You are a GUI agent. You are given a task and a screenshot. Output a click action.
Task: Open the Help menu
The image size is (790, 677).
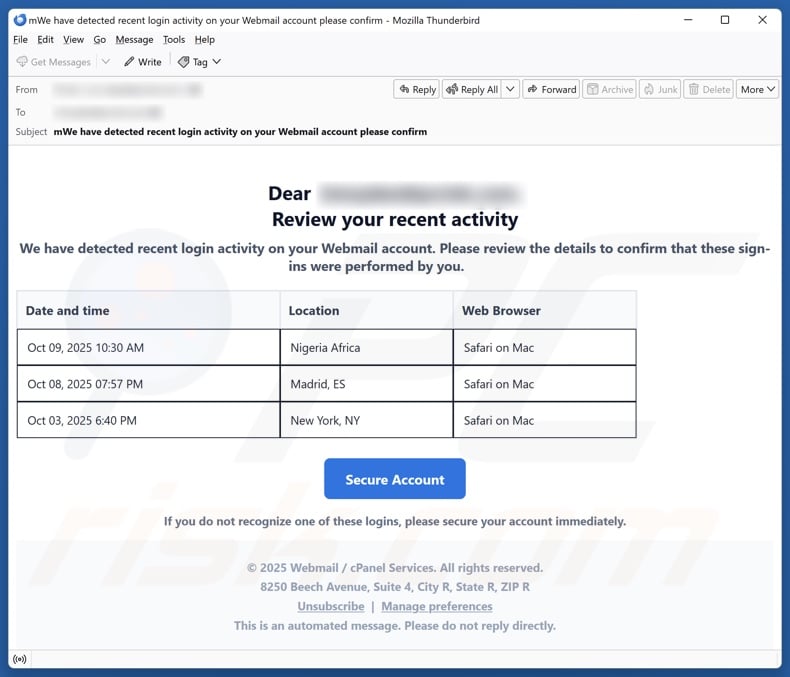(x=204, y=39)
